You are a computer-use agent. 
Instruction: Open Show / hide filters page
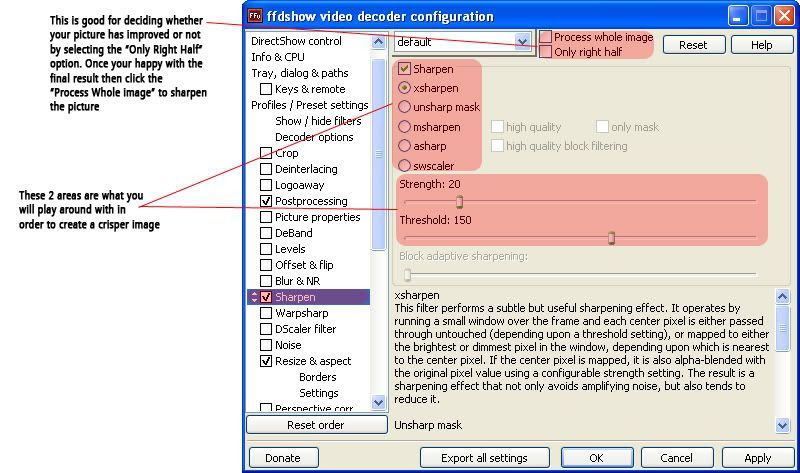coord(318,121)
